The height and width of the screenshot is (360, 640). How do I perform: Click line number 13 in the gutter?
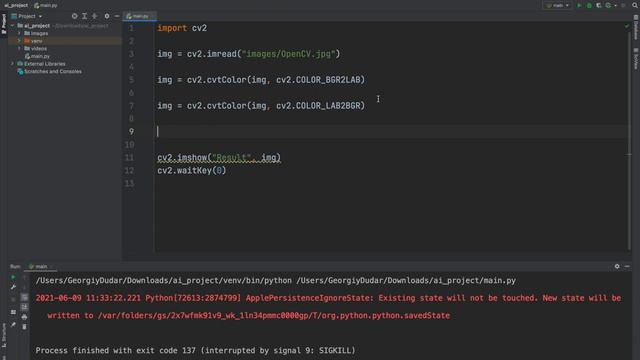[129, 183]
